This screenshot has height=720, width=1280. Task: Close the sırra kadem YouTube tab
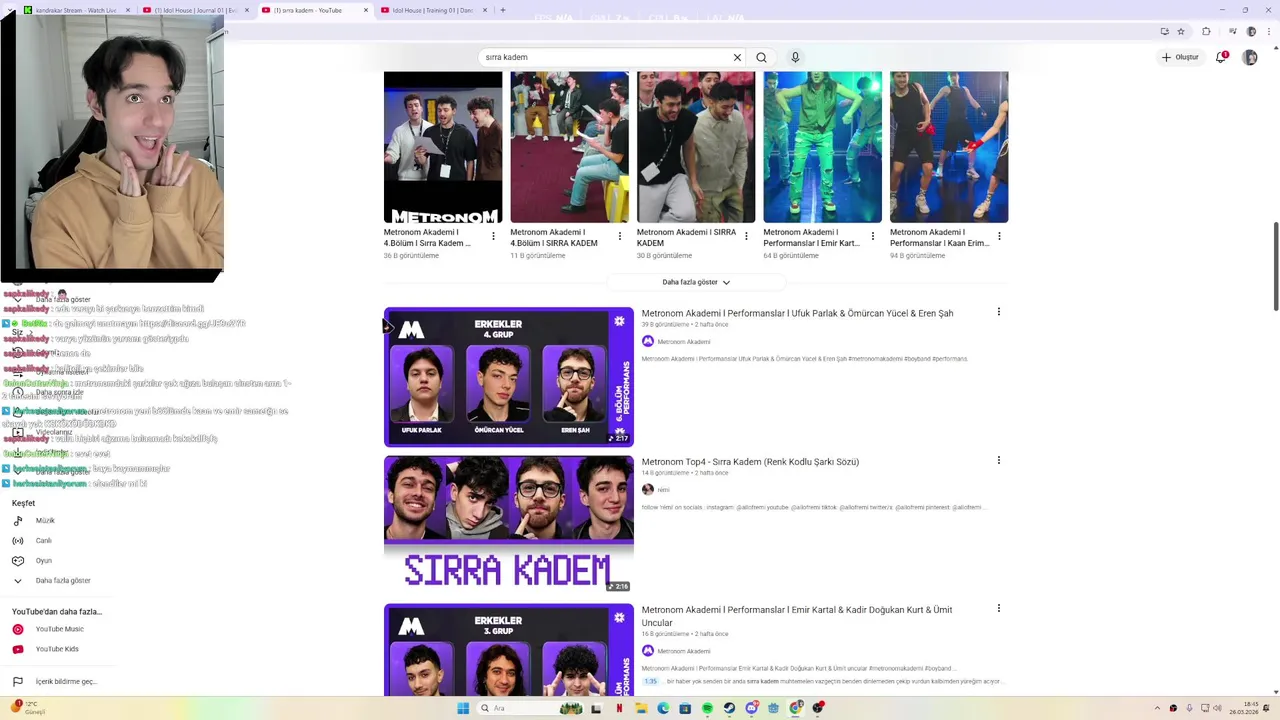coord(366,10)
